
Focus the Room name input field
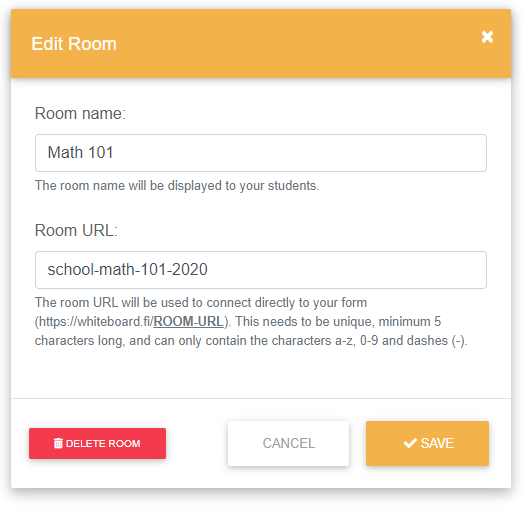[261, 153]
